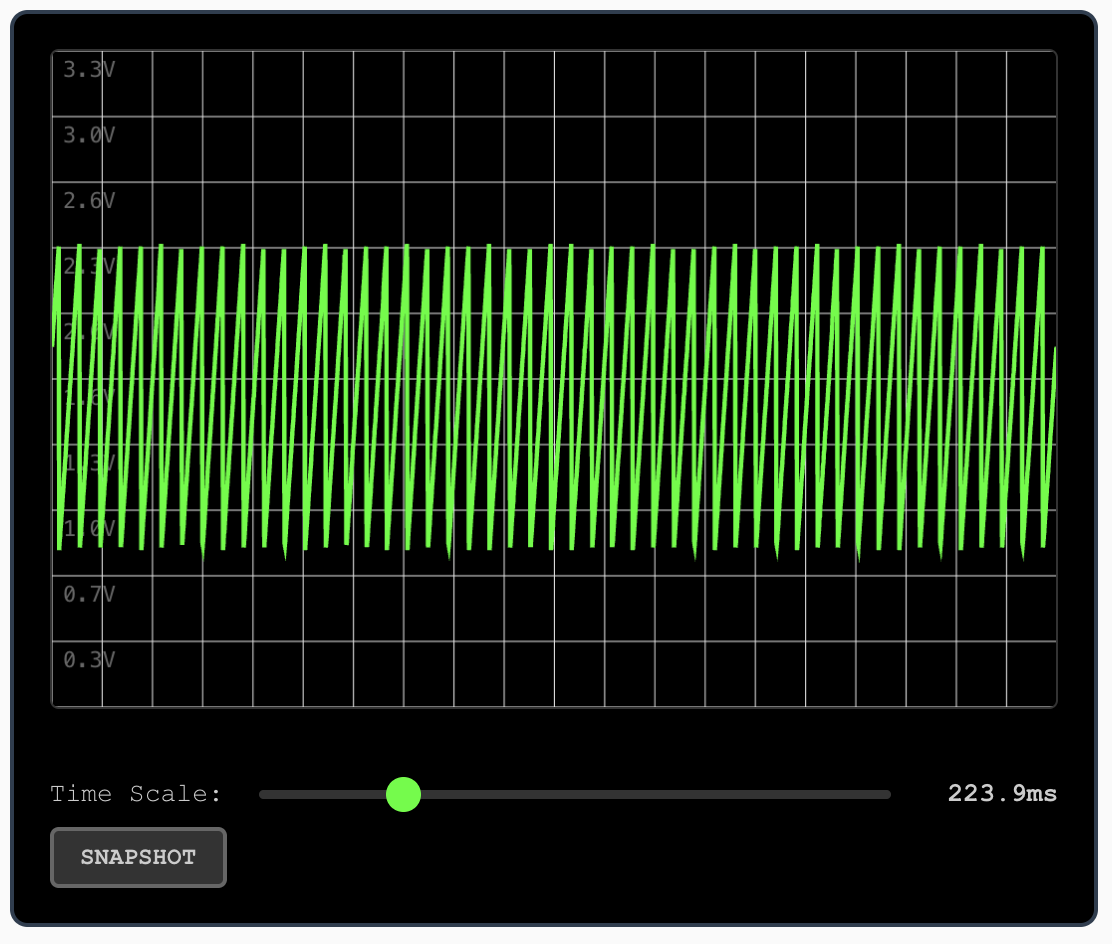
Task: Select the 223.9ms time scale readout
Action: 1002,793
